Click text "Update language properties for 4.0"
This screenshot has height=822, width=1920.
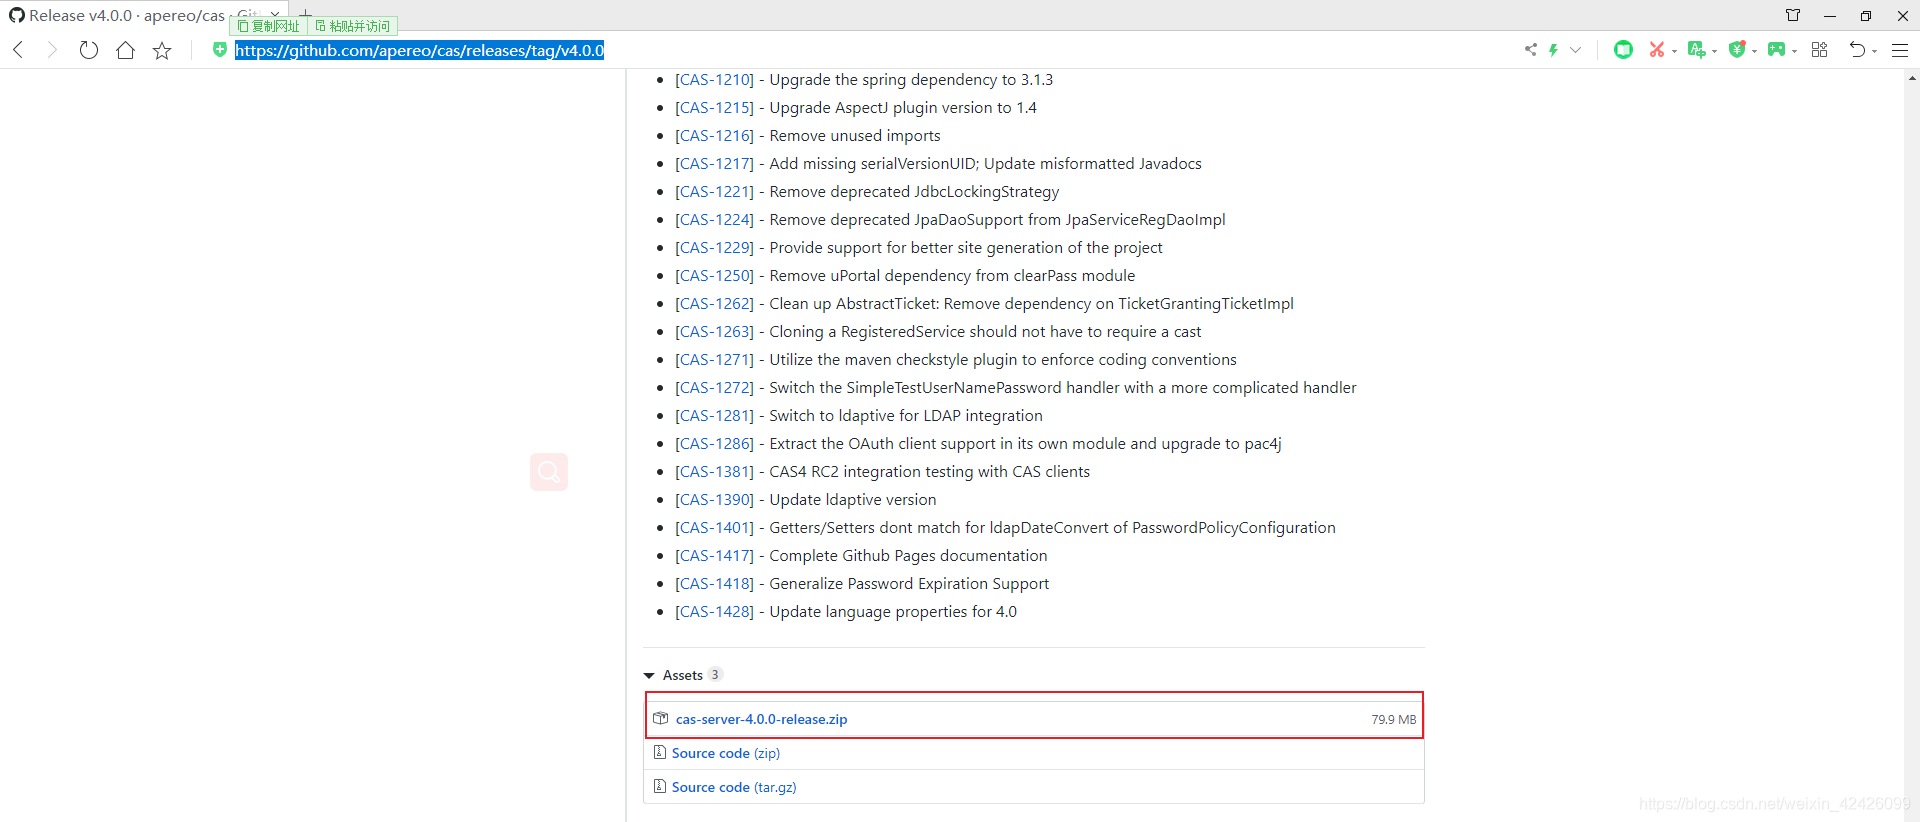click(893, 612)
